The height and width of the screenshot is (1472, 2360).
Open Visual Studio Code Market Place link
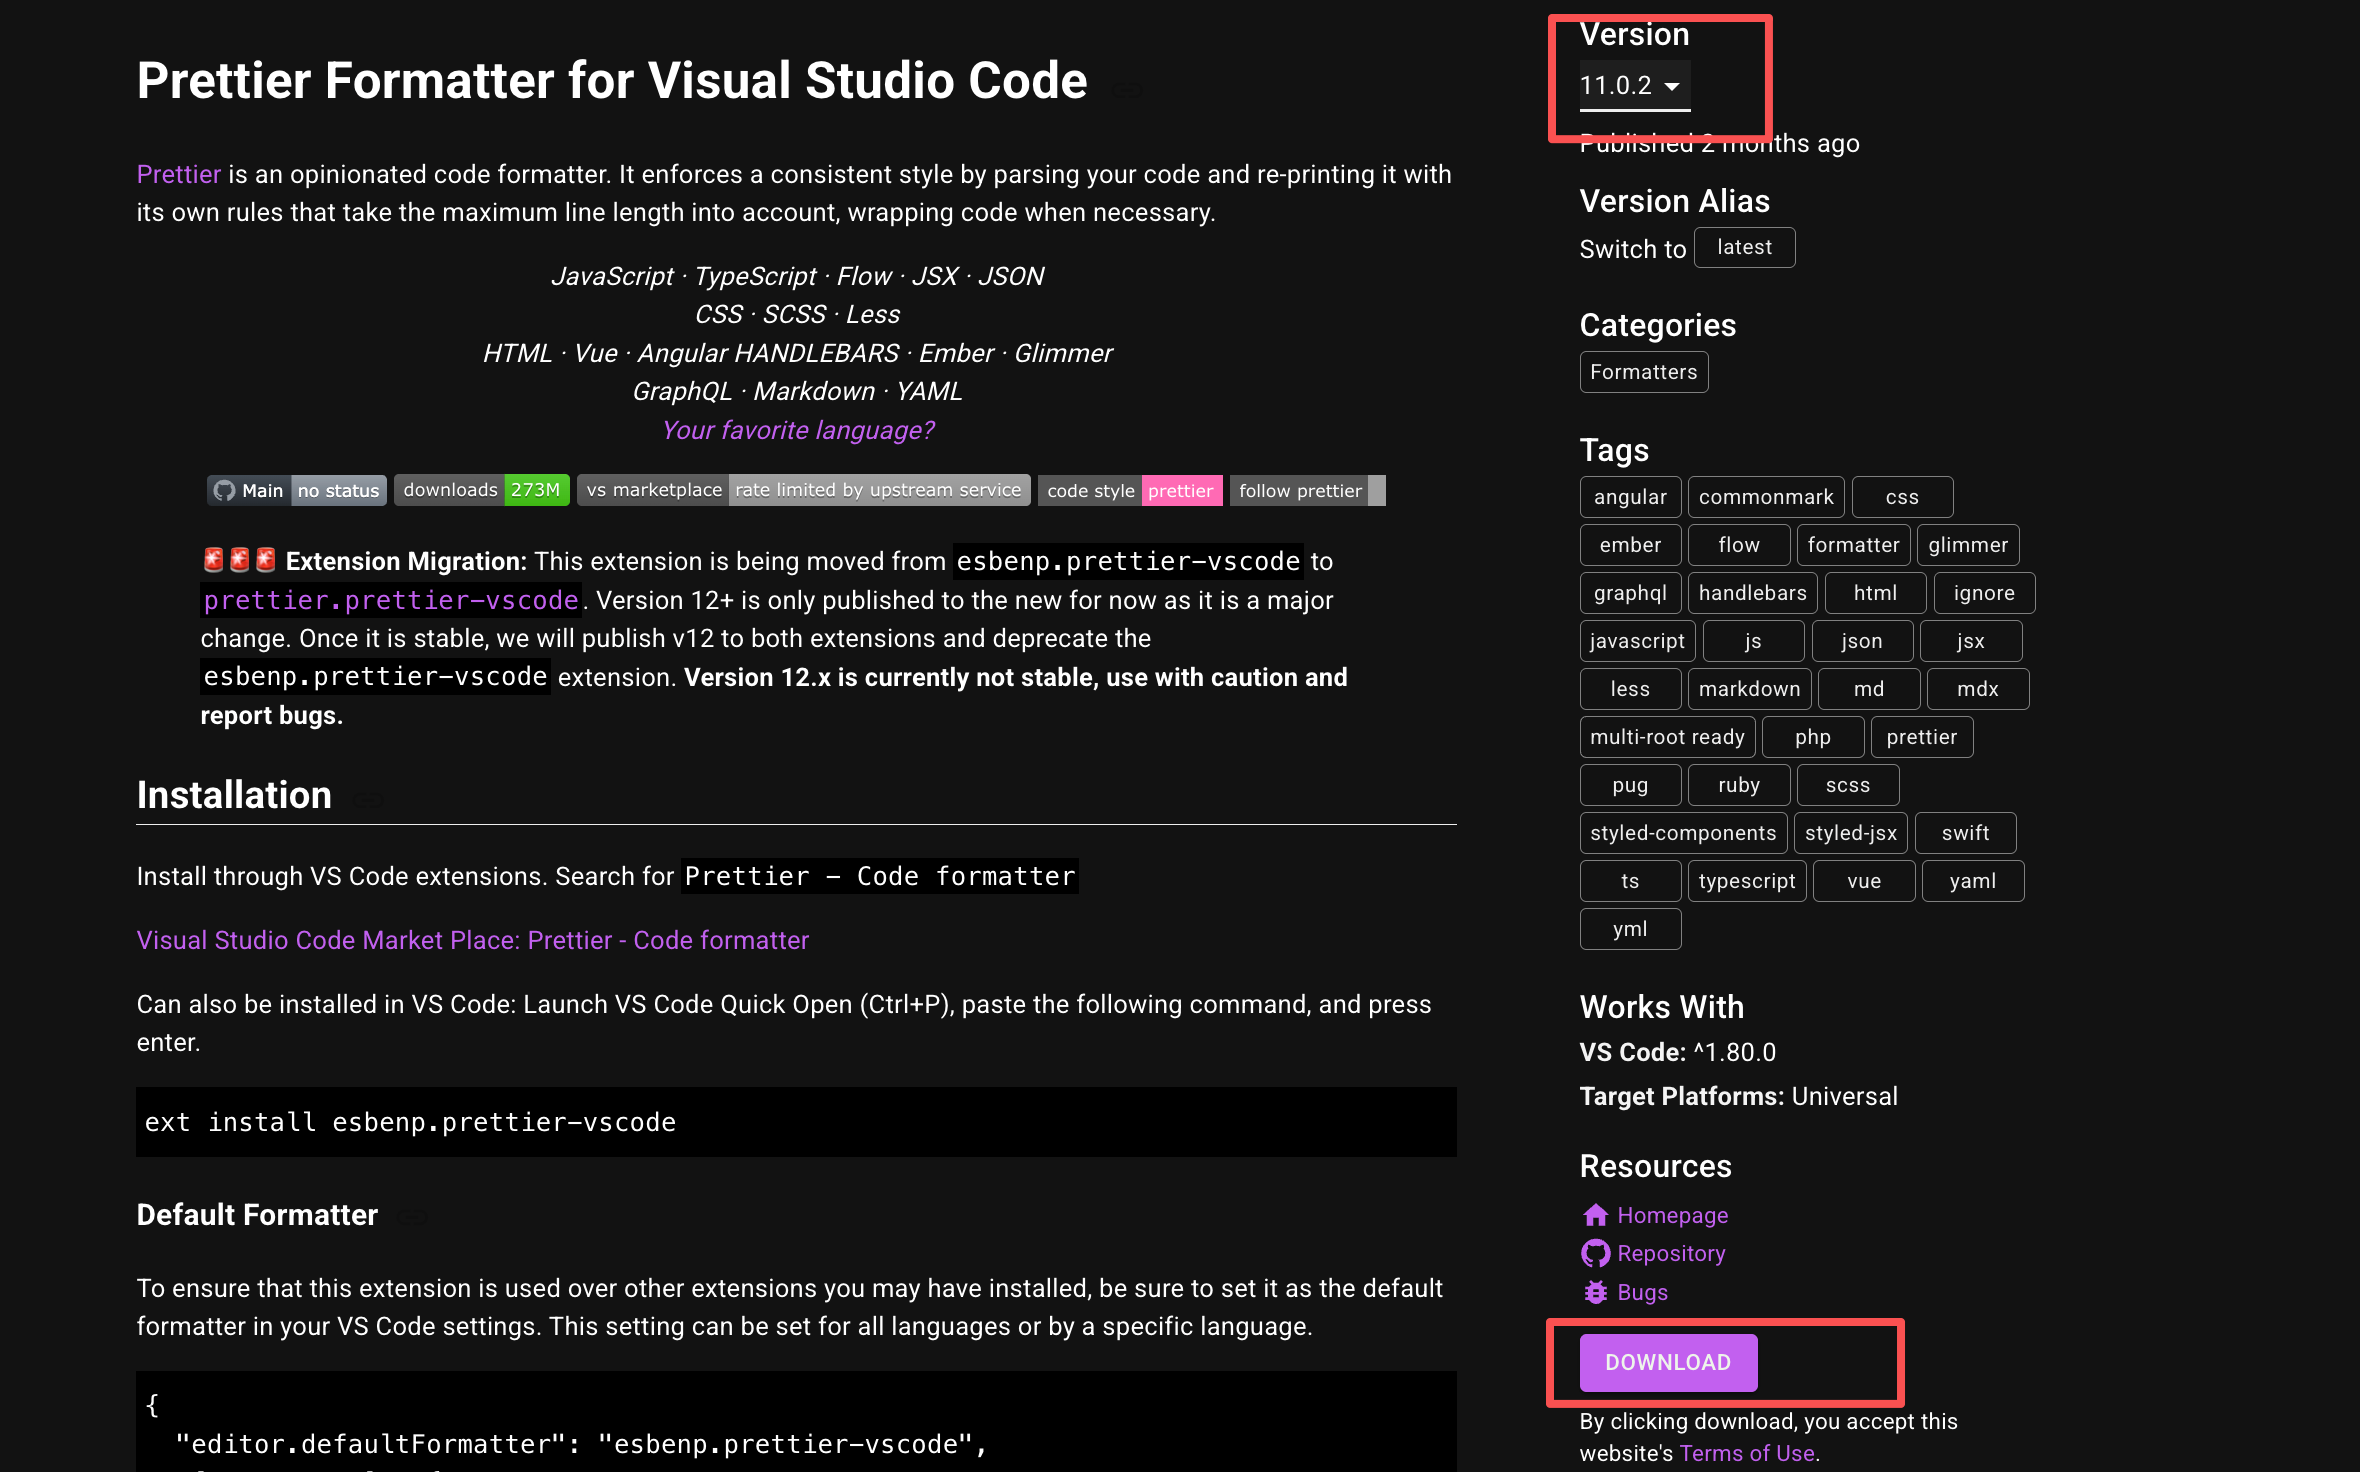[472, 940]
